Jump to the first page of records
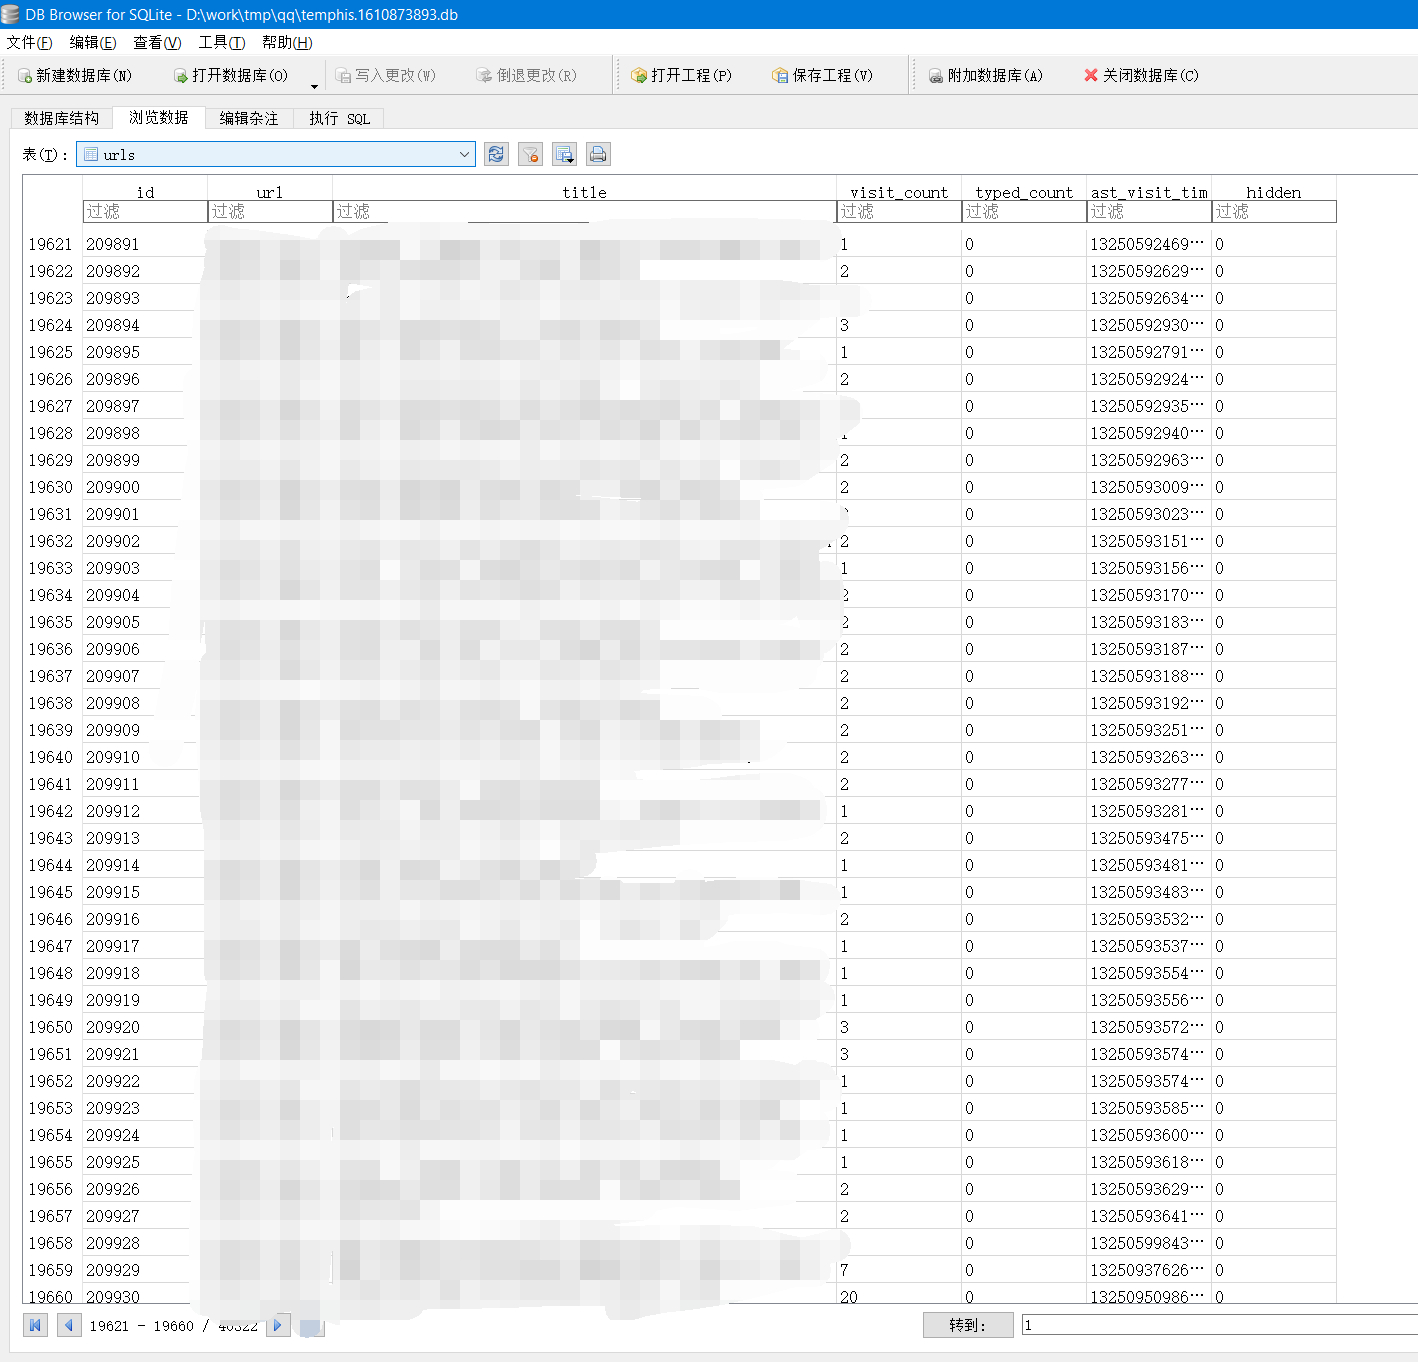This screenshot has width=1418, height=1362. pyautogui.click(x=35, y=1325)
